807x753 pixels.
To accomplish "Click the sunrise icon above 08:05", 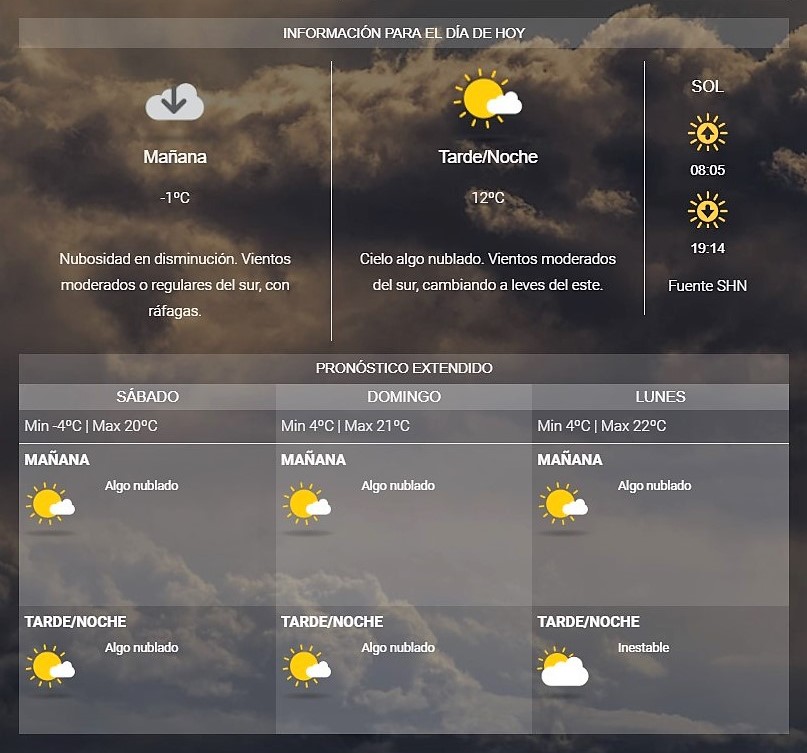I will [x=708, y=133].
